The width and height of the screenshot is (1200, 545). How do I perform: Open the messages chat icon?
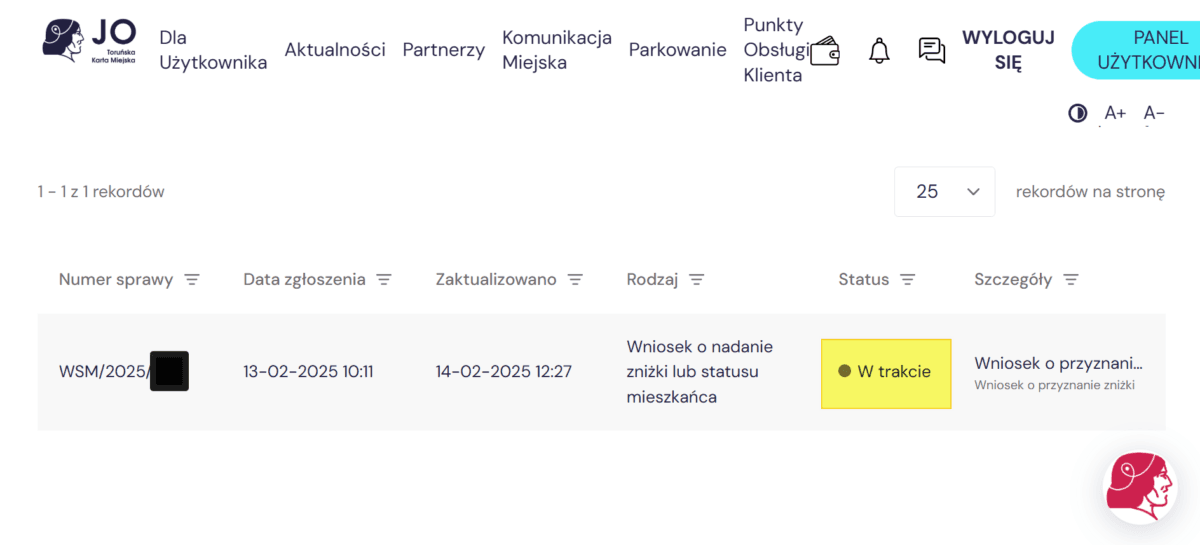pos(932,51)
